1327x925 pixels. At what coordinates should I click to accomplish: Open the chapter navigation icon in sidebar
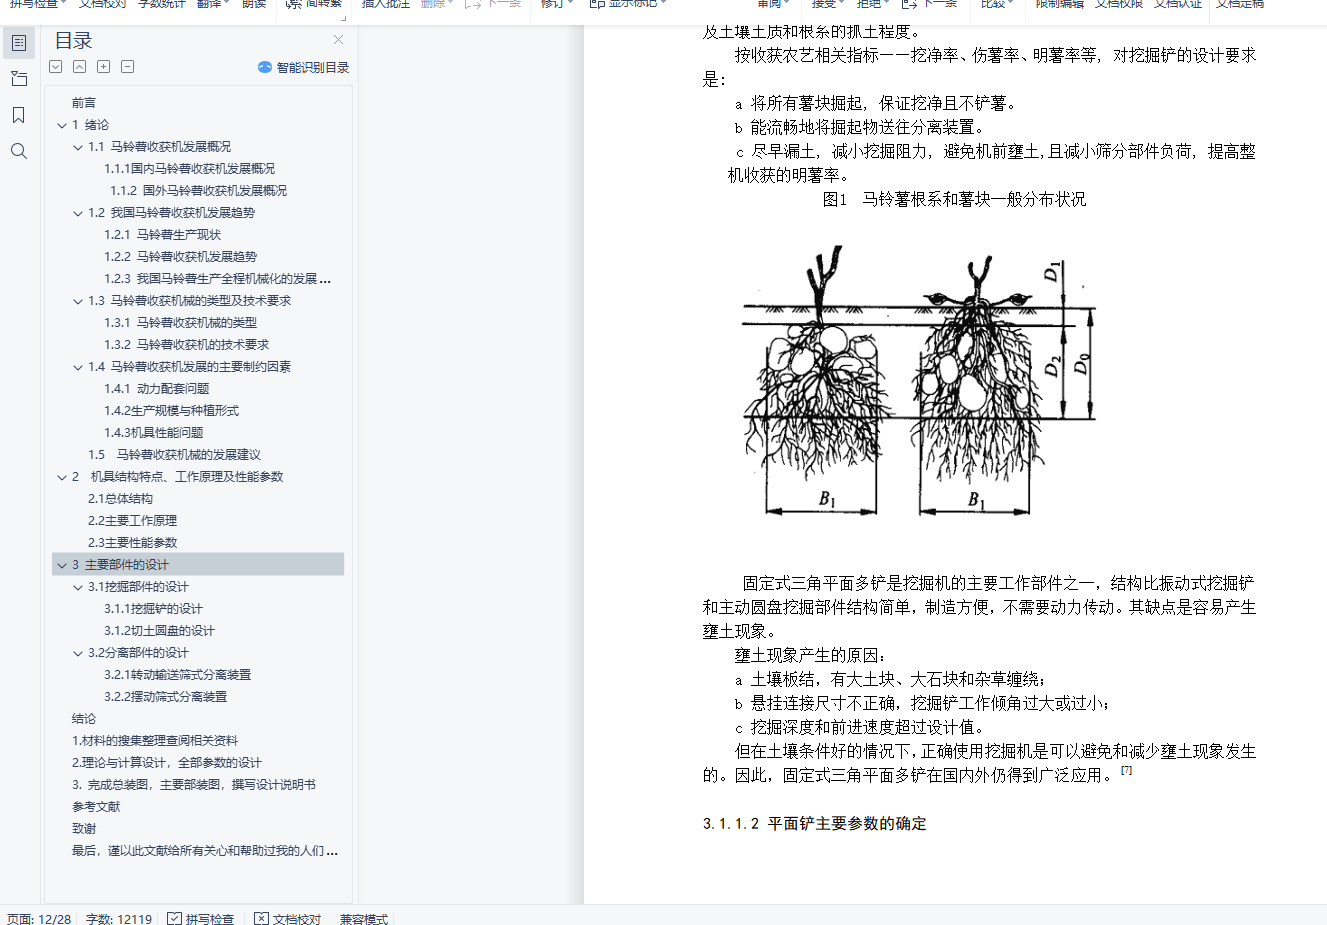(19, 79)
